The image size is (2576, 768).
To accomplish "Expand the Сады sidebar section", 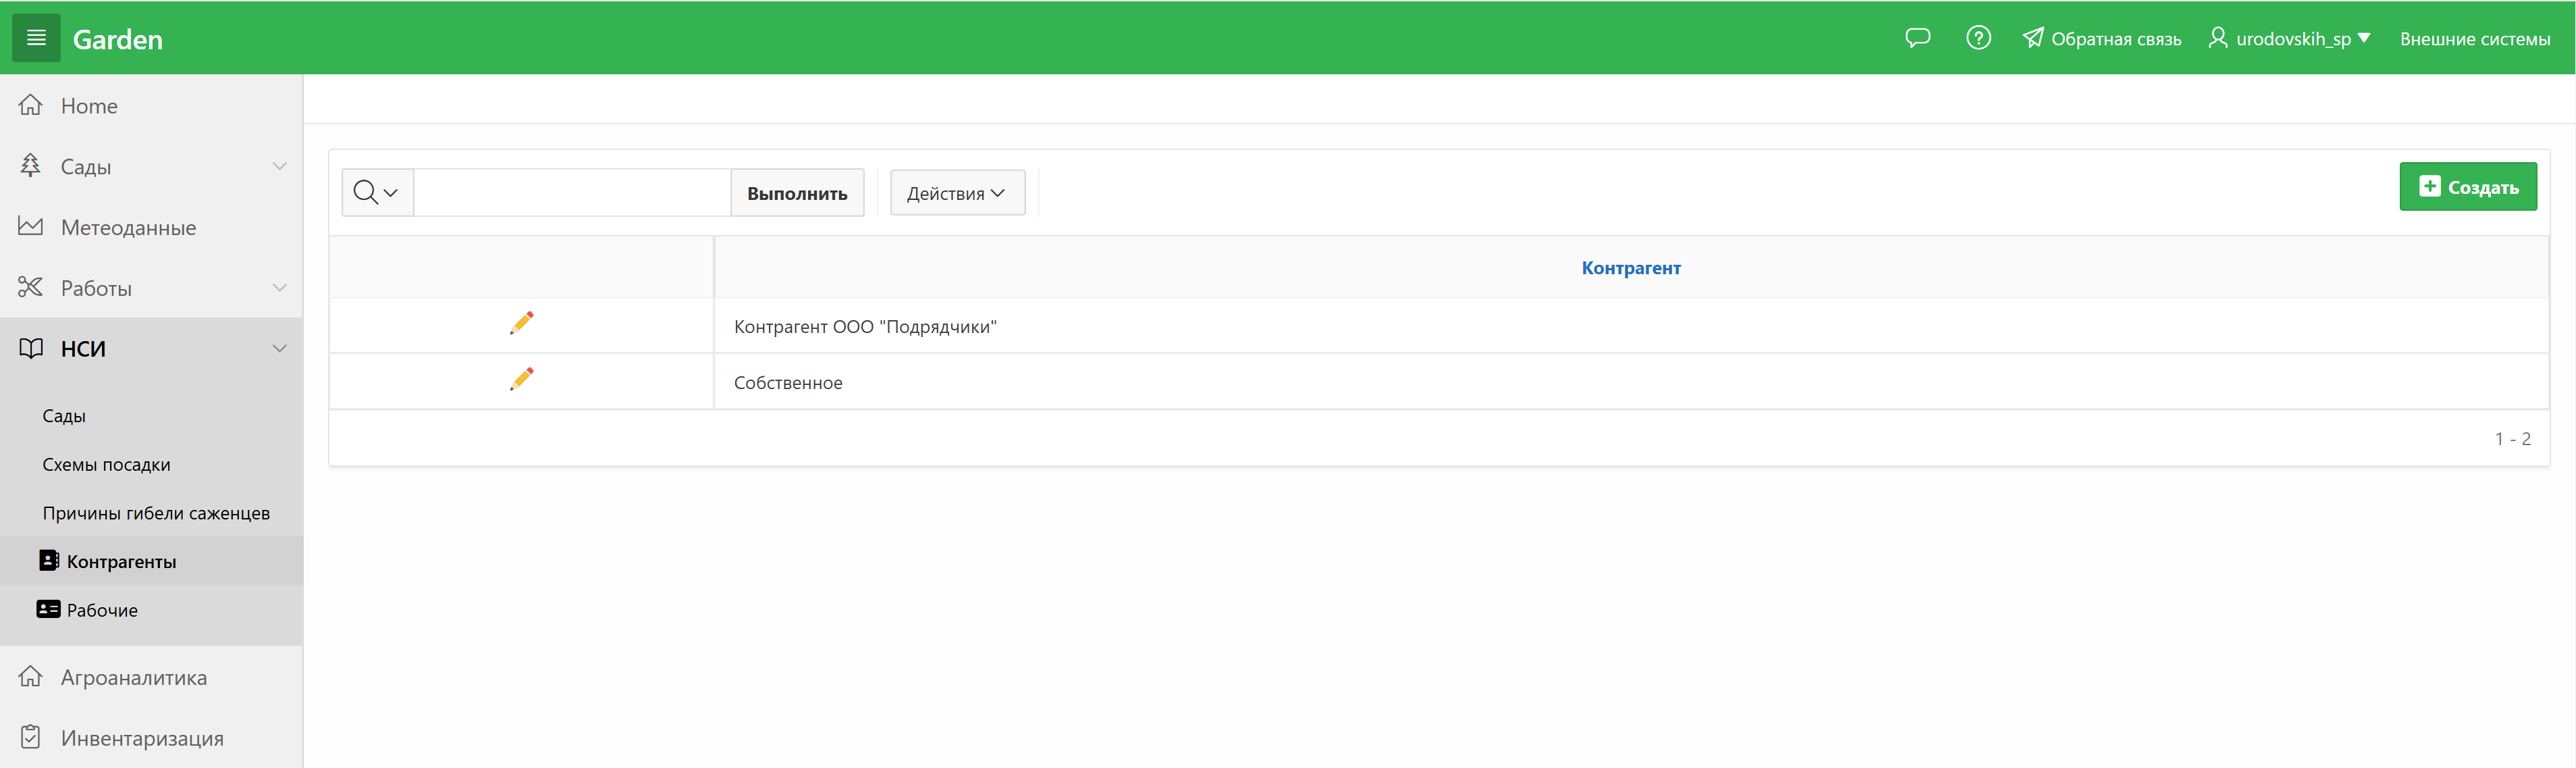I will tap(279, 166).
